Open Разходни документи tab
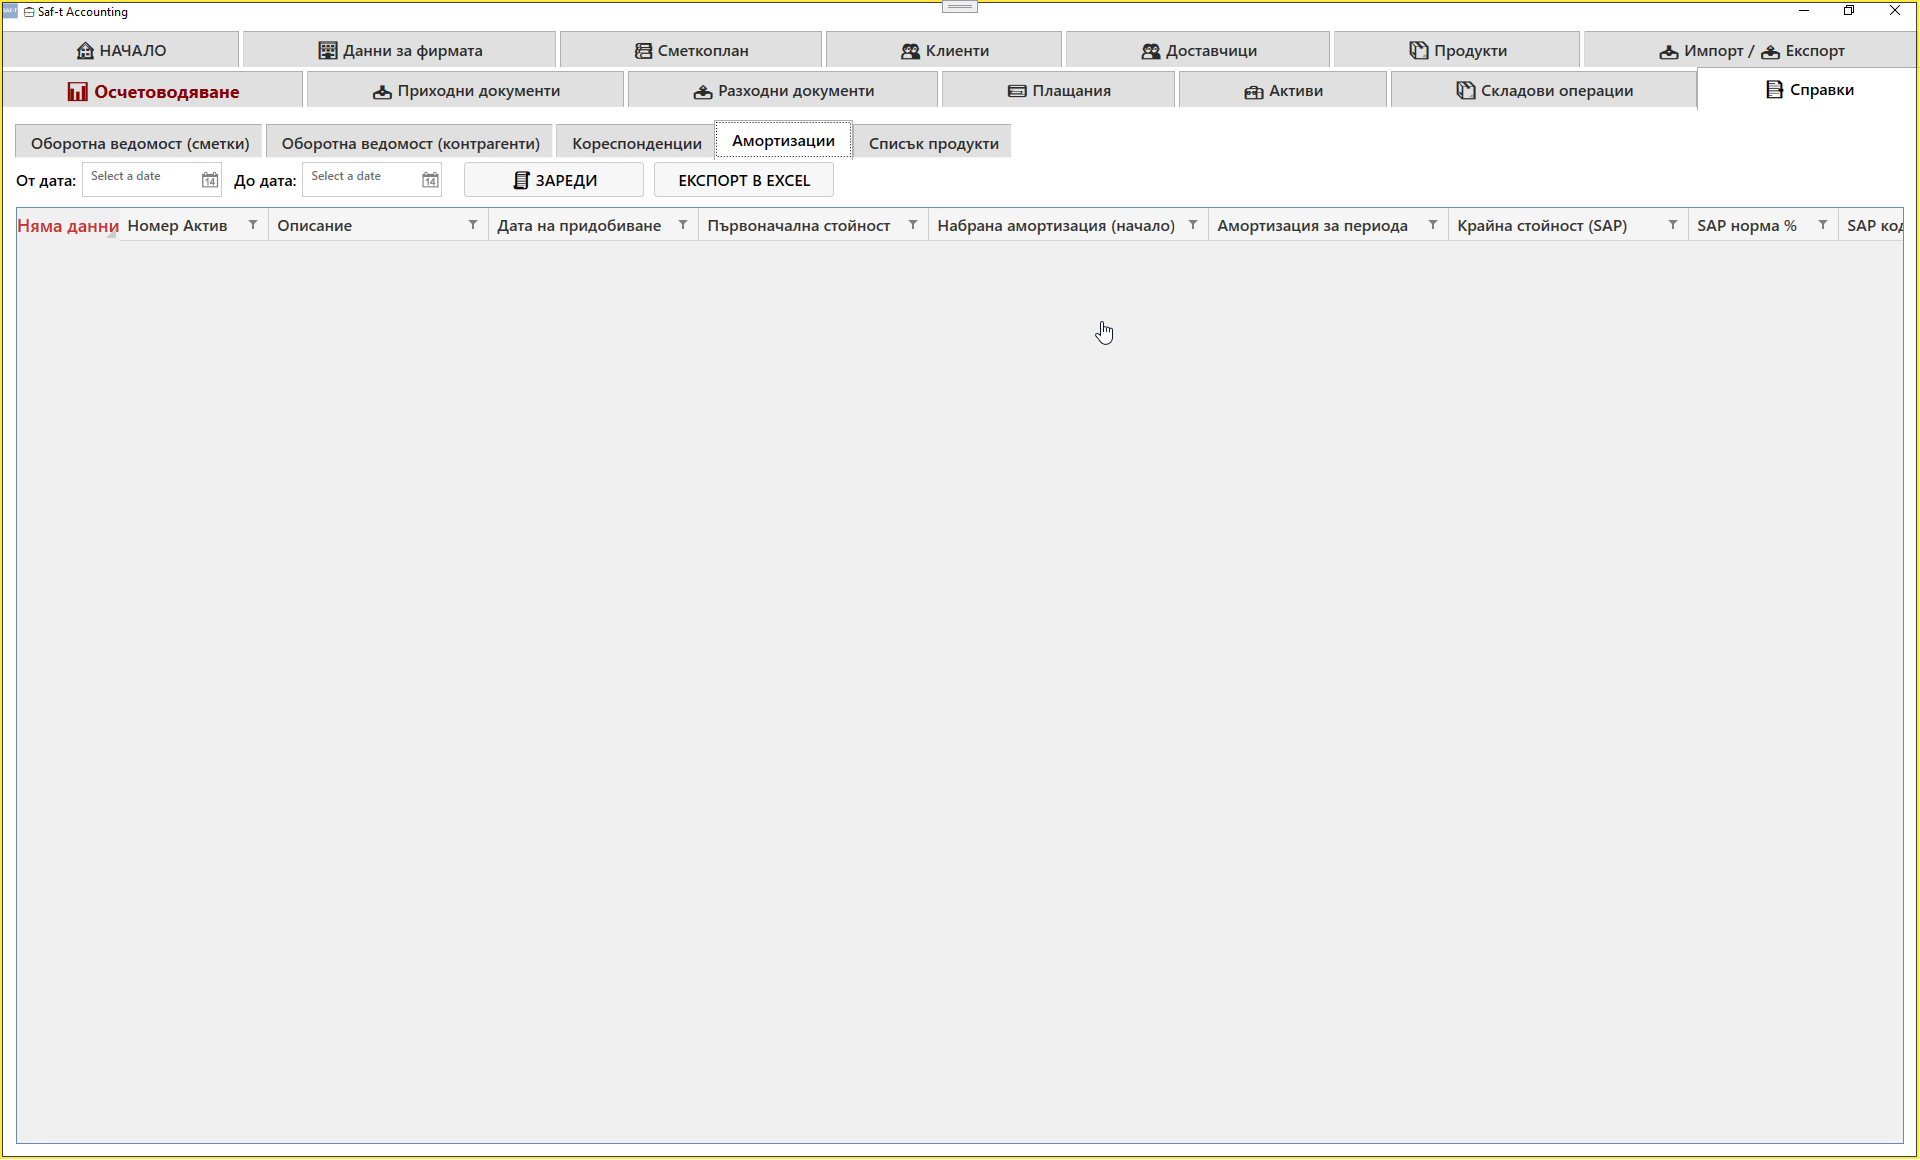 click(783, 91)
